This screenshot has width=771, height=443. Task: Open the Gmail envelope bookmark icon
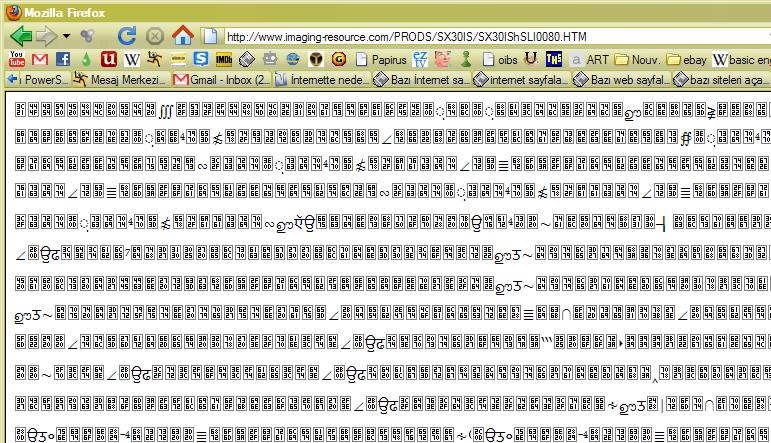(x=39, y=59)
